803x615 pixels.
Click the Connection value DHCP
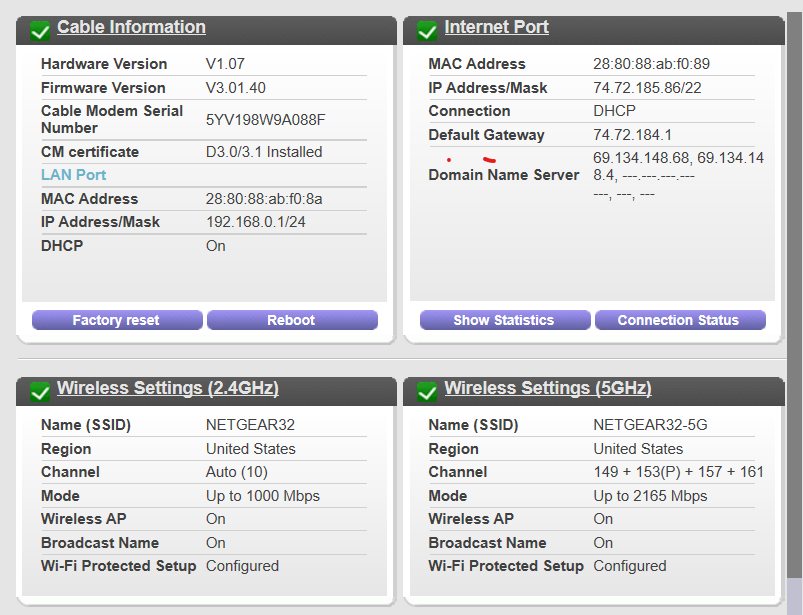615,111
